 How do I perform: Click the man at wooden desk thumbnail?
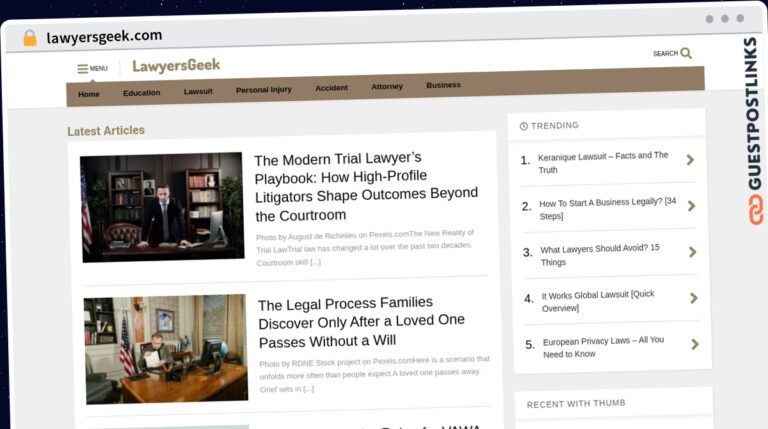click(166, 349)
